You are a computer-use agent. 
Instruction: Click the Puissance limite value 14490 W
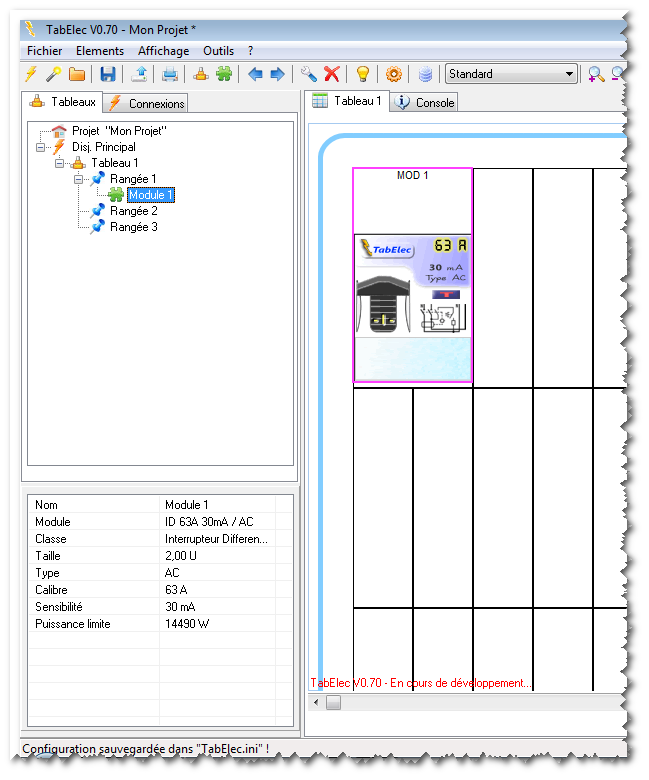[187, 624]
